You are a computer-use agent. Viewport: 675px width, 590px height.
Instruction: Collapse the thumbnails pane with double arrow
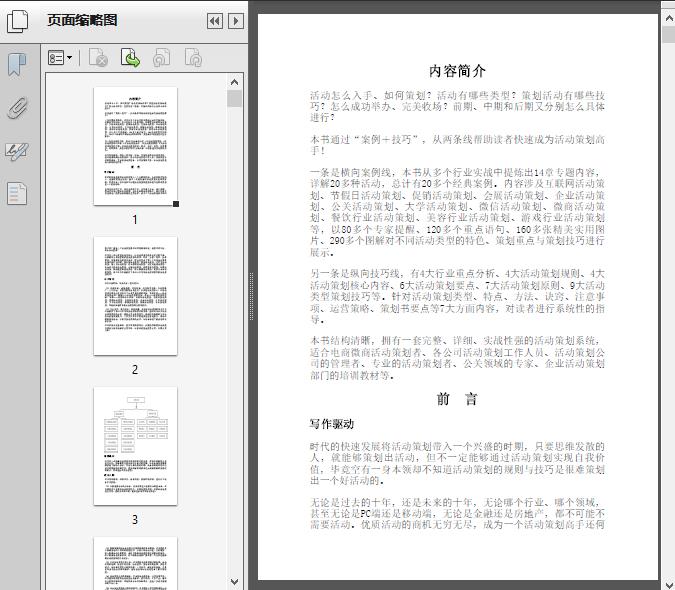click(x=214, y=21)
